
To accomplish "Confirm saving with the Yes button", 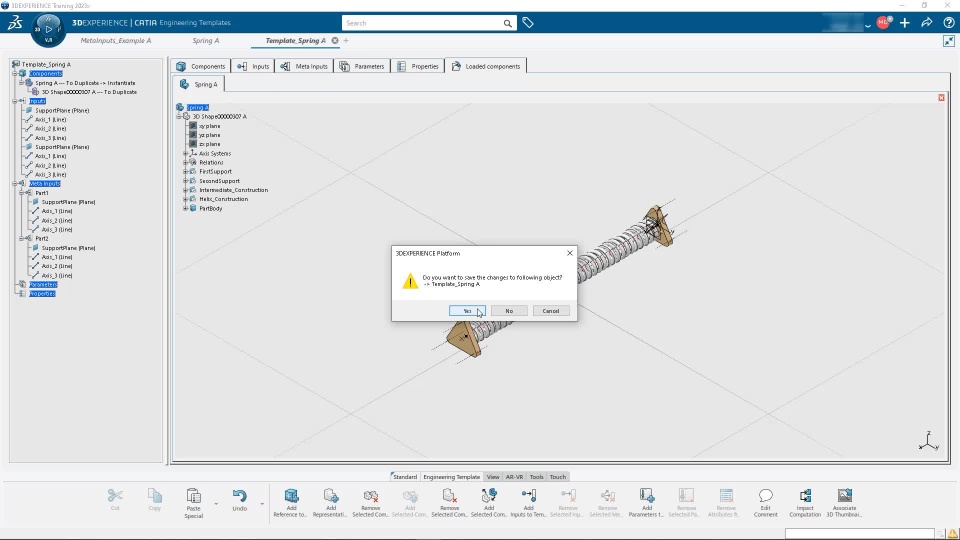I will 467,311.
